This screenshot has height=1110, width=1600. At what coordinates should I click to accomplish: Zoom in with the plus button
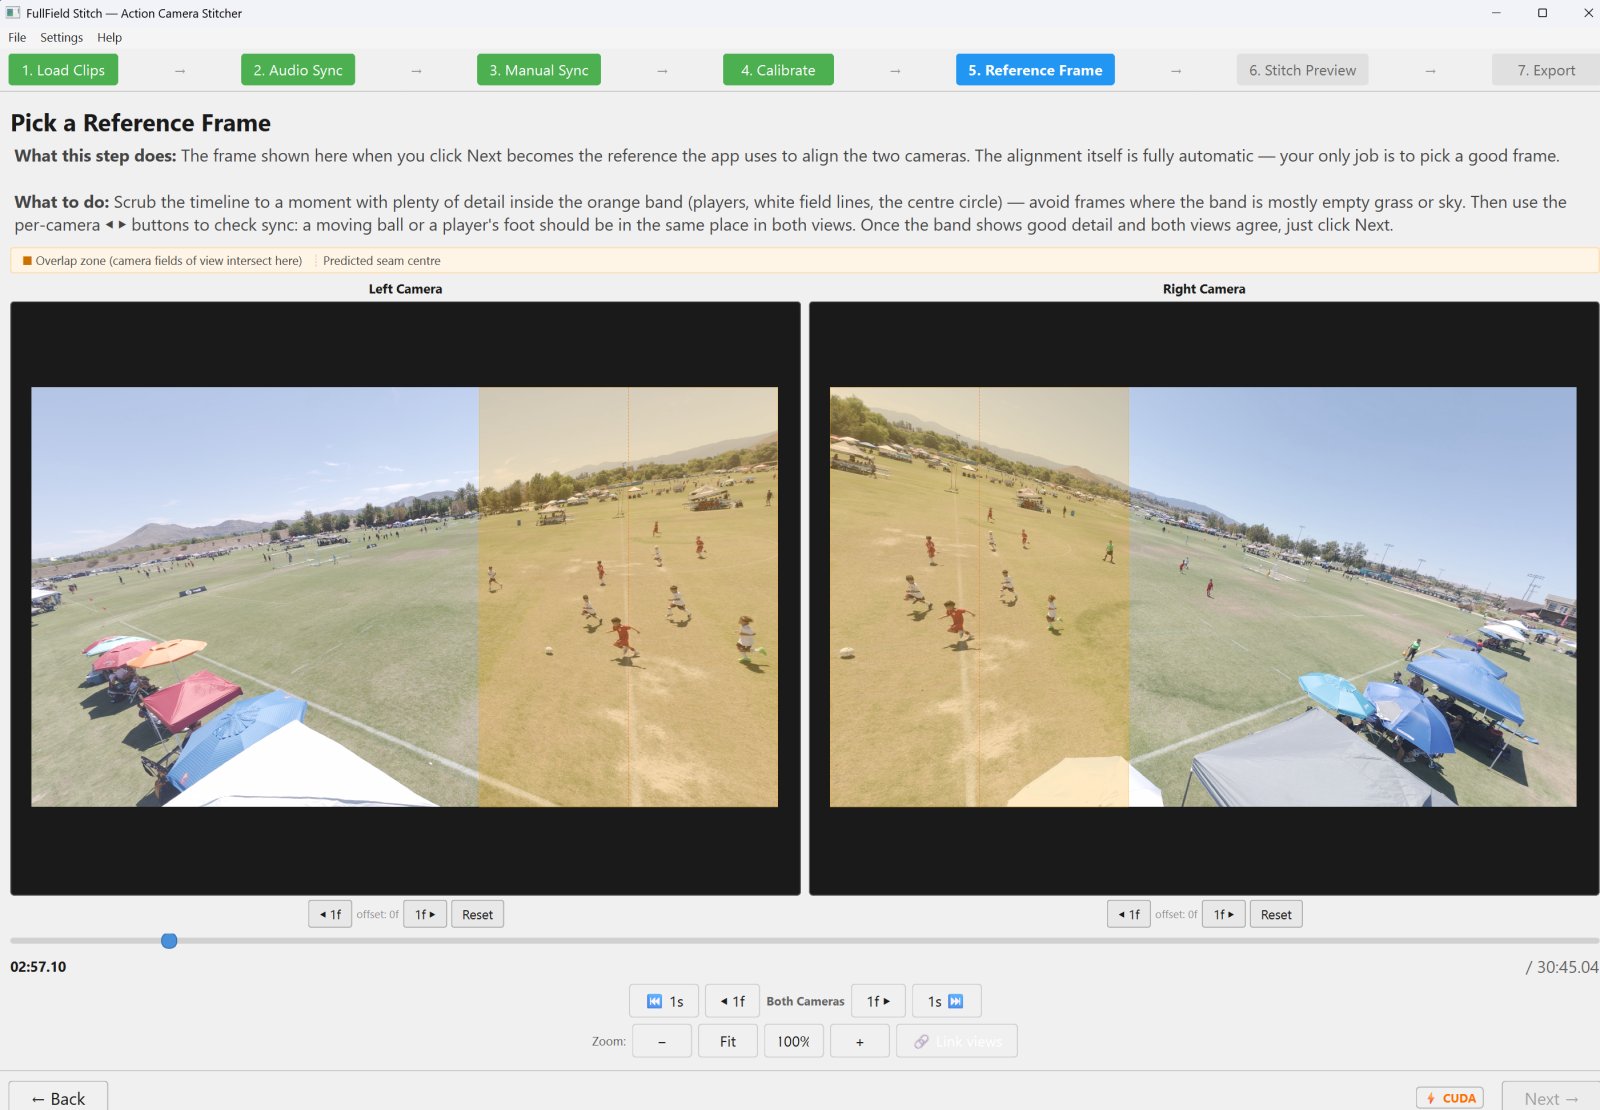click(x=860, y=1041)
